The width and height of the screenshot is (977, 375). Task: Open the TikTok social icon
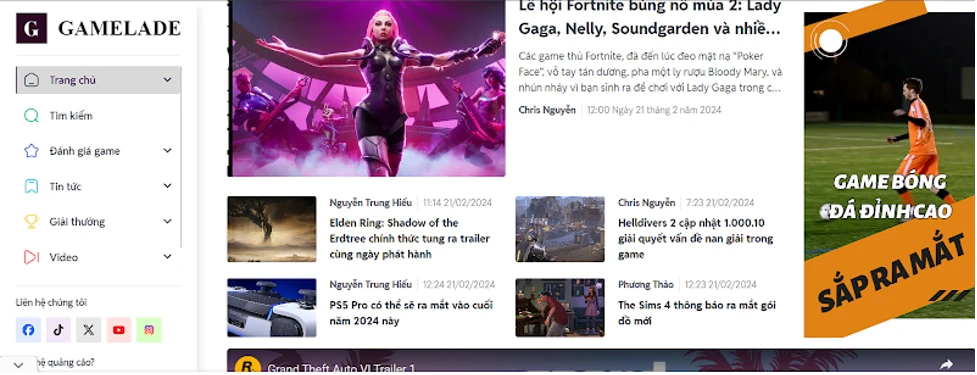59,330
